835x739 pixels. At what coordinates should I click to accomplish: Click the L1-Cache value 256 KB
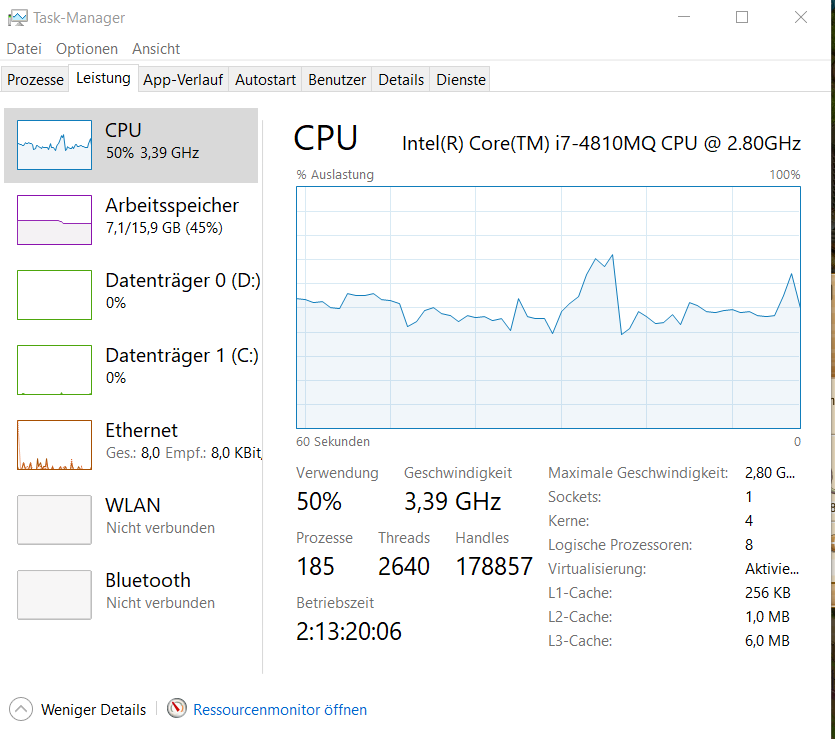[x=767, y=593]
